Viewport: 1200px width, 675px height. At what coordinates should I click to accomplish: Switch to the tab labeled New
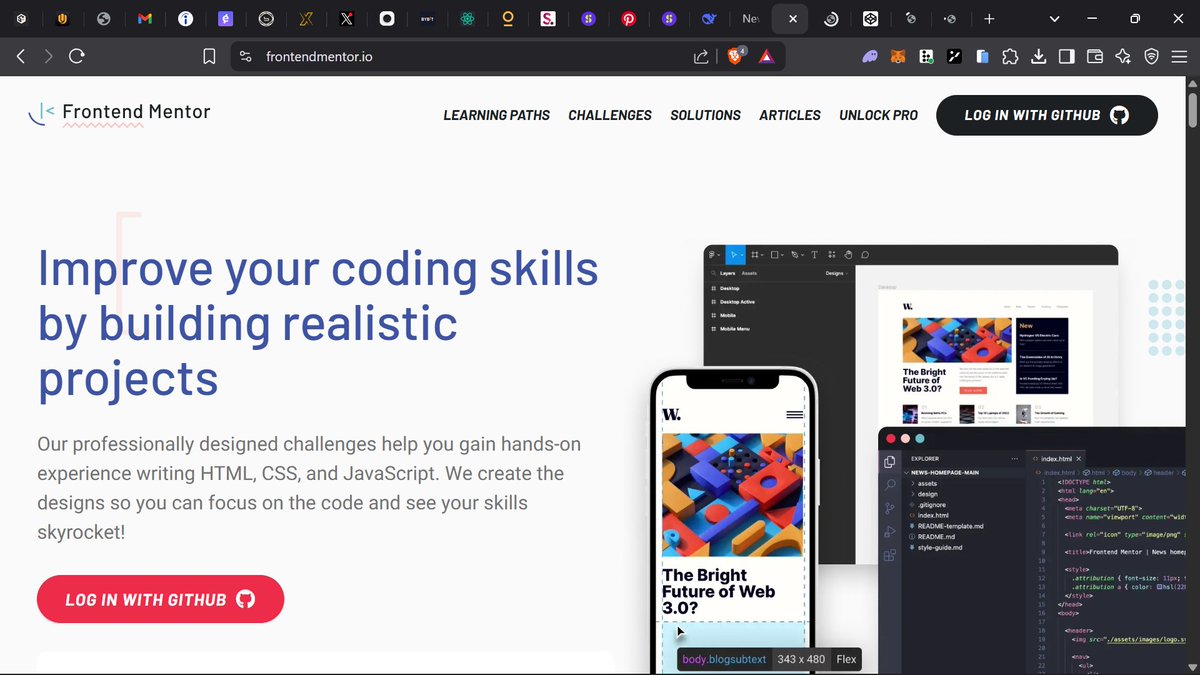750,18
